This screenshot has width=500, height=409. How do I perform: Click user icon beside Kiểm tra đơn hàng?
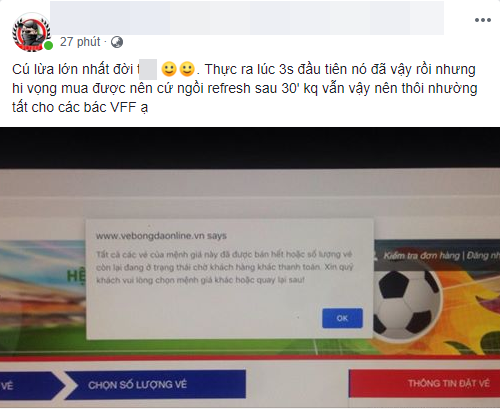(x=376, y=256)
